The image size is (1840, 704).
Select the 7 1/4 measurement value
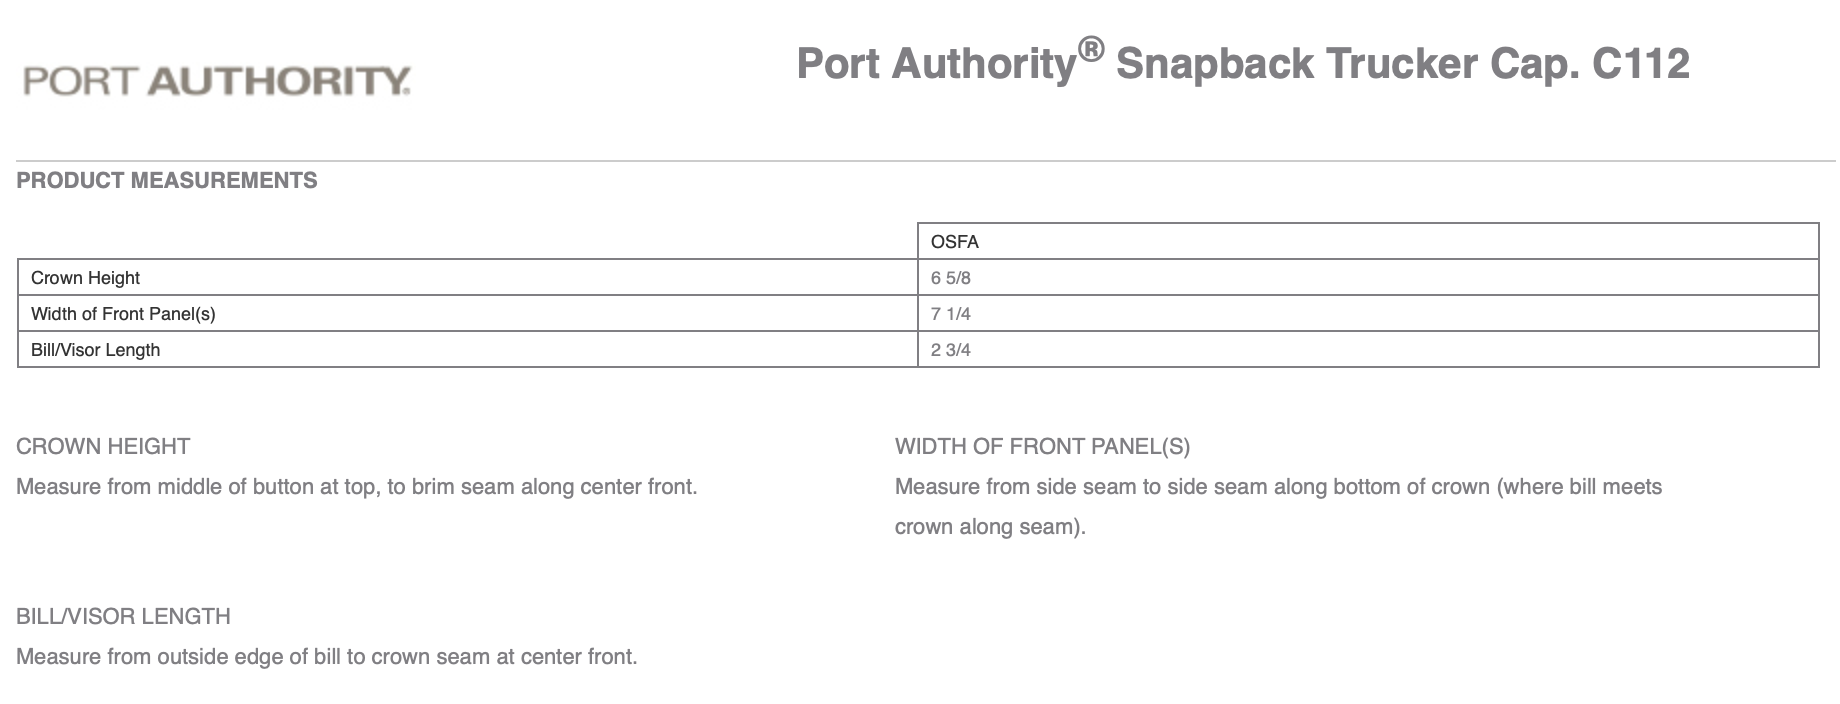pos(951,314)
